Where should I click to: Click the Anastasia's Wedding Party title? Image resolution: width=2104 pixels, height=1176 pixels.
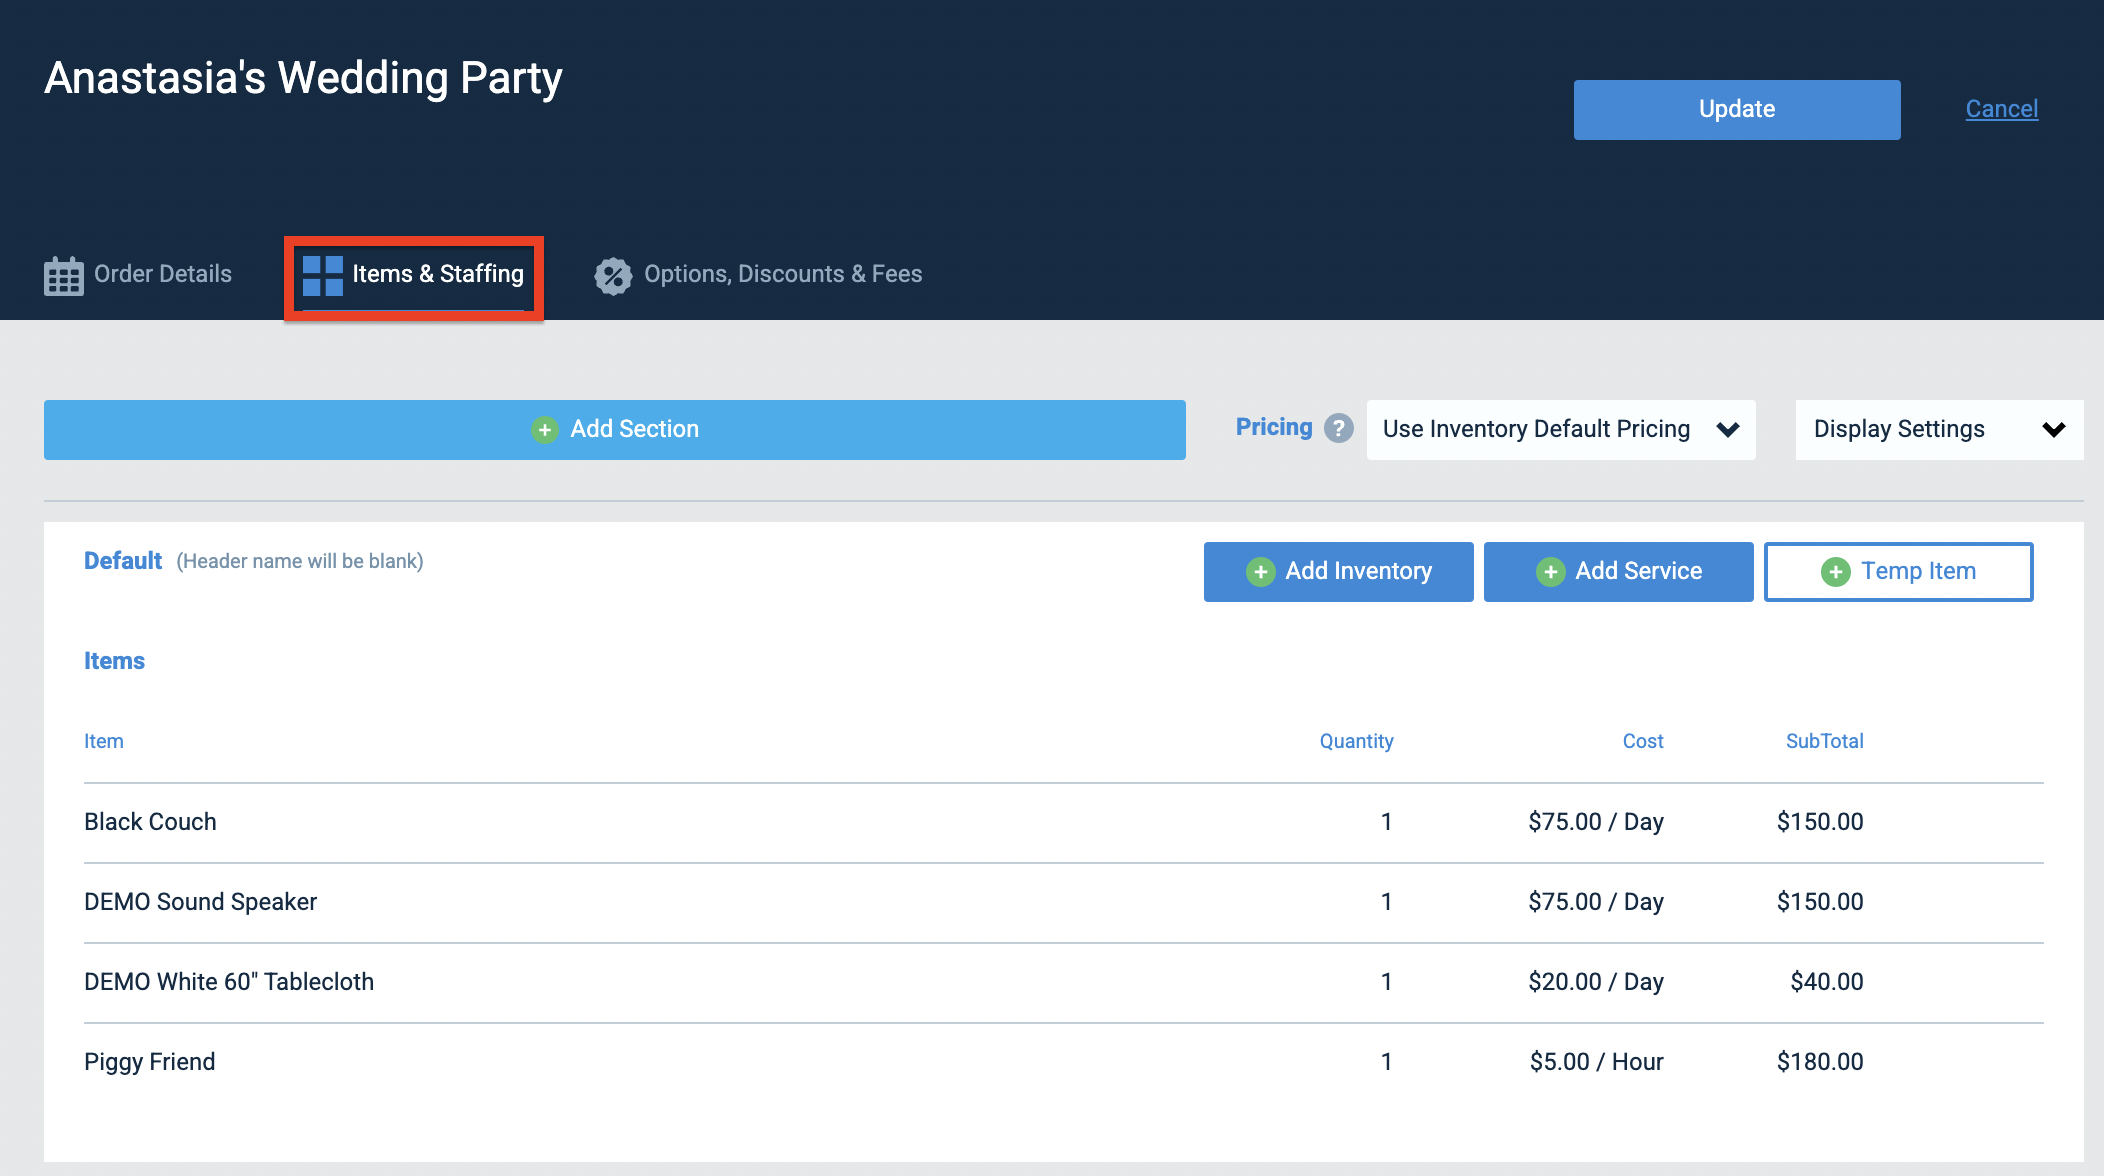point(304,78)
